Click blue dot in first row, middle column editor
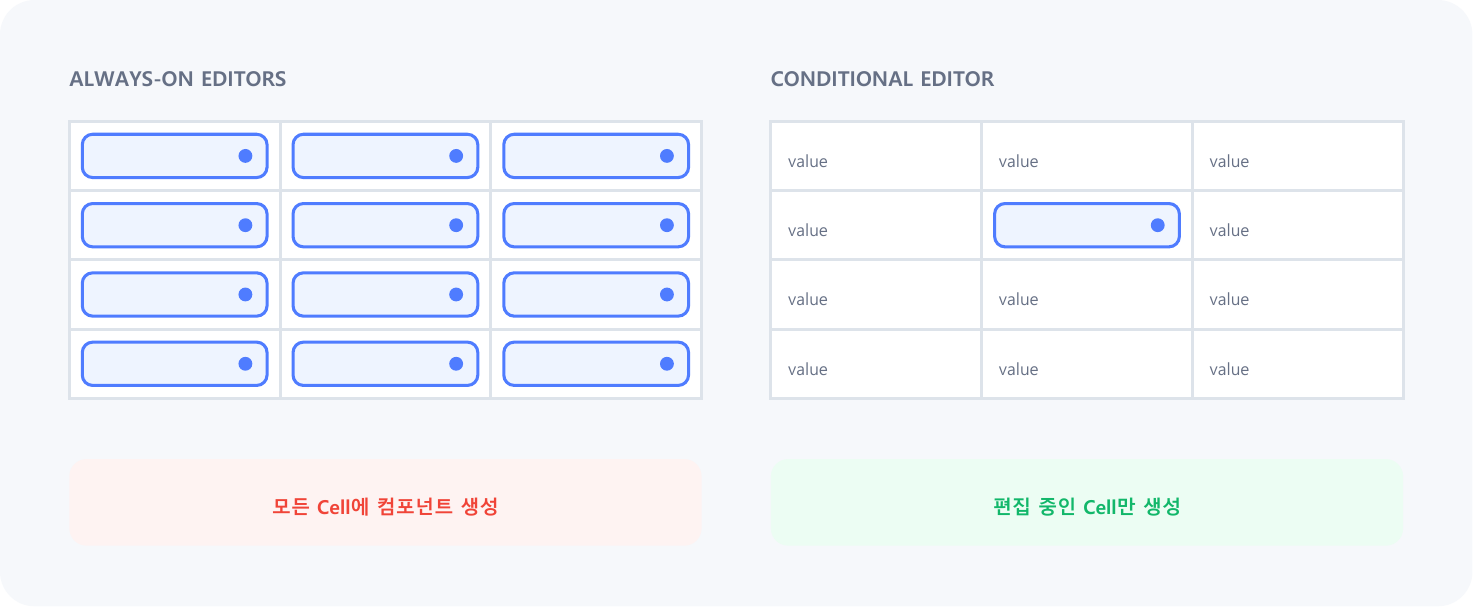This screenshot has height=607, width=1473. coord(456,156)
